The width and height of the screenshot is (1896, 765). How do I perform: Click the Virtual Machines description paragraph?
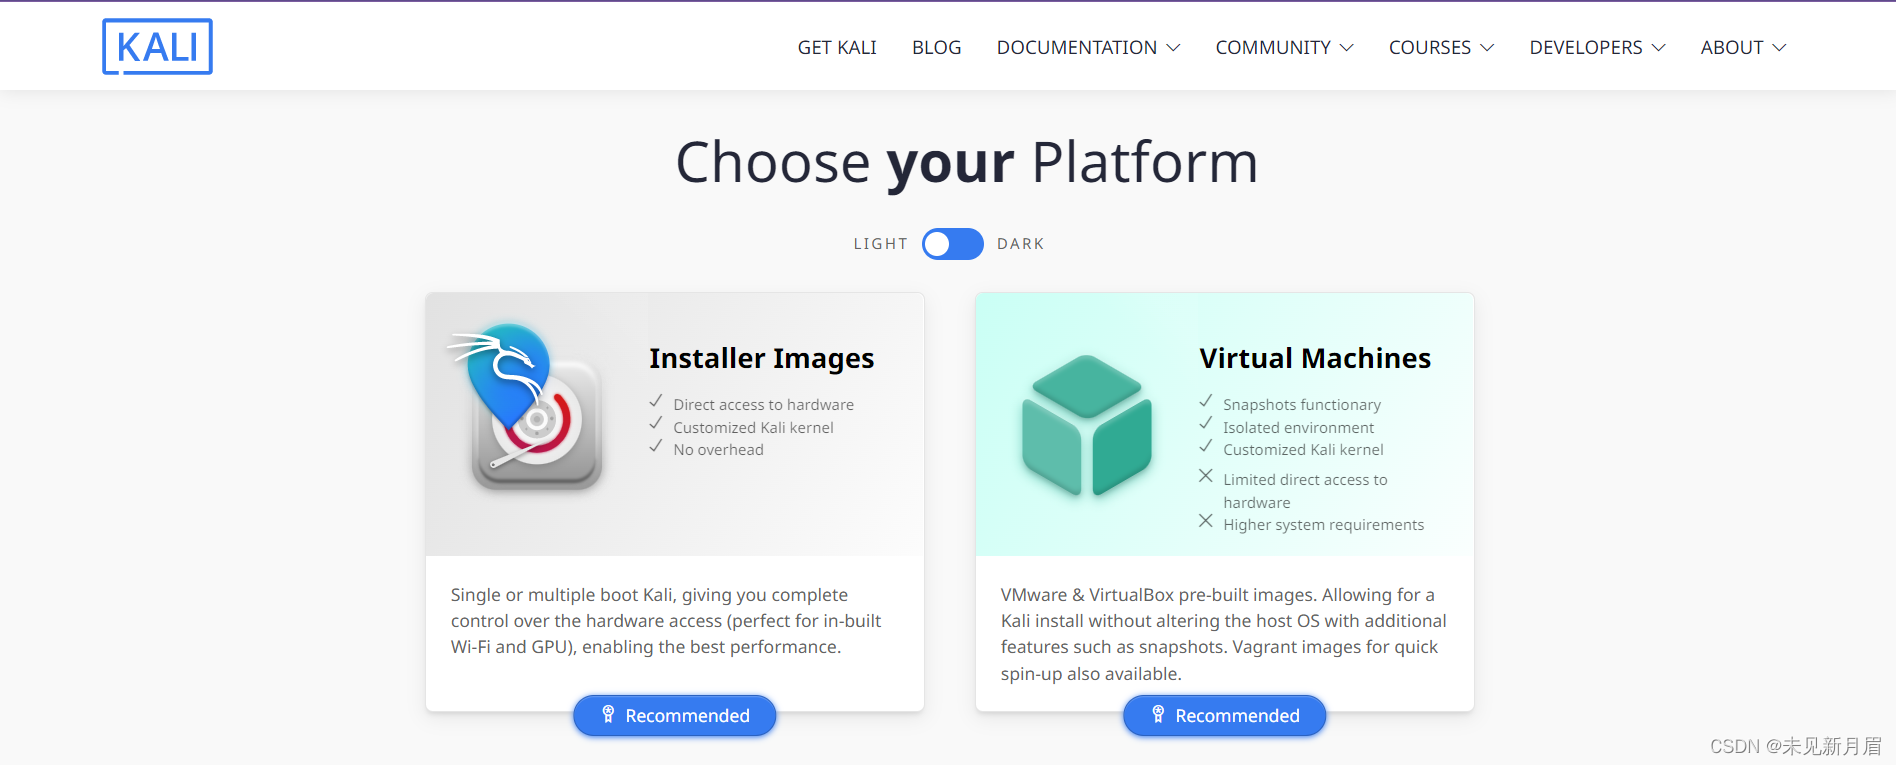(1224, 634)
